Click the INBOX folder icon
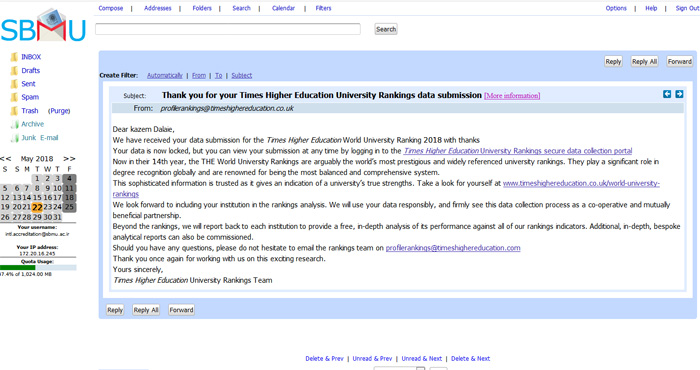 [14, 57]
